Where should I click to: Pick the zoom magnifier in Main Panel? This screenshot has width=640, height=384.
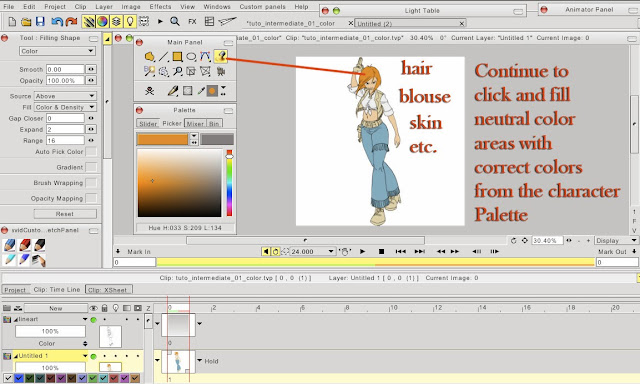click(x=178, y=71)
